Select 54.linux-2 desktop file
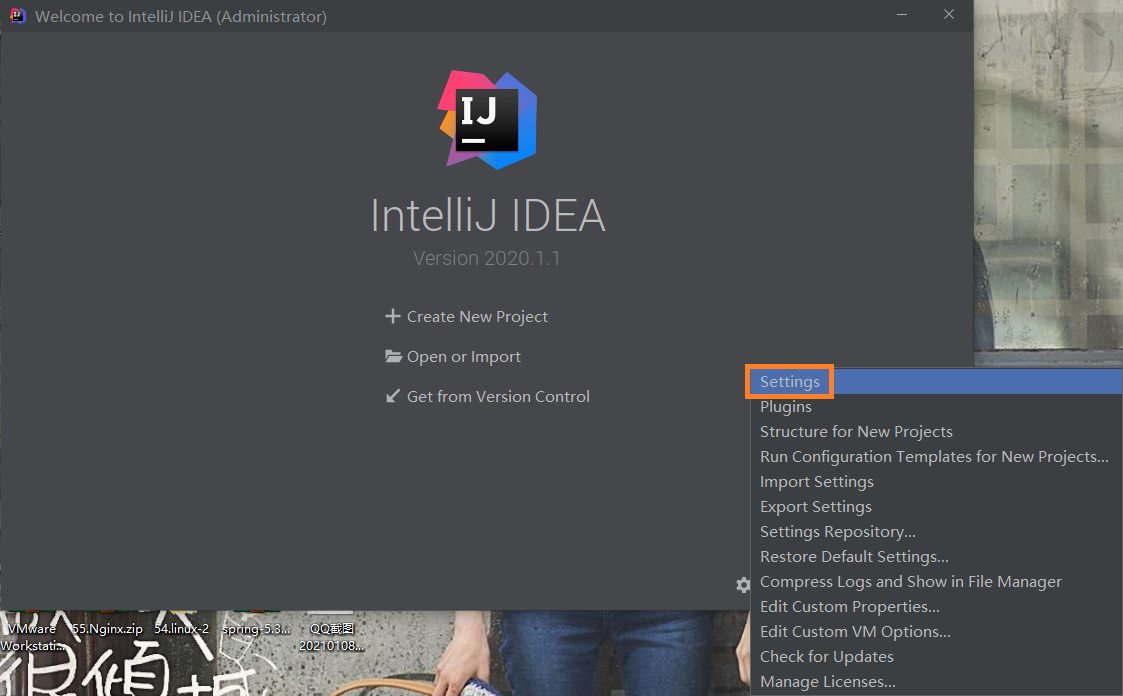Screen dimensions: 1123x696 [181, 629]
